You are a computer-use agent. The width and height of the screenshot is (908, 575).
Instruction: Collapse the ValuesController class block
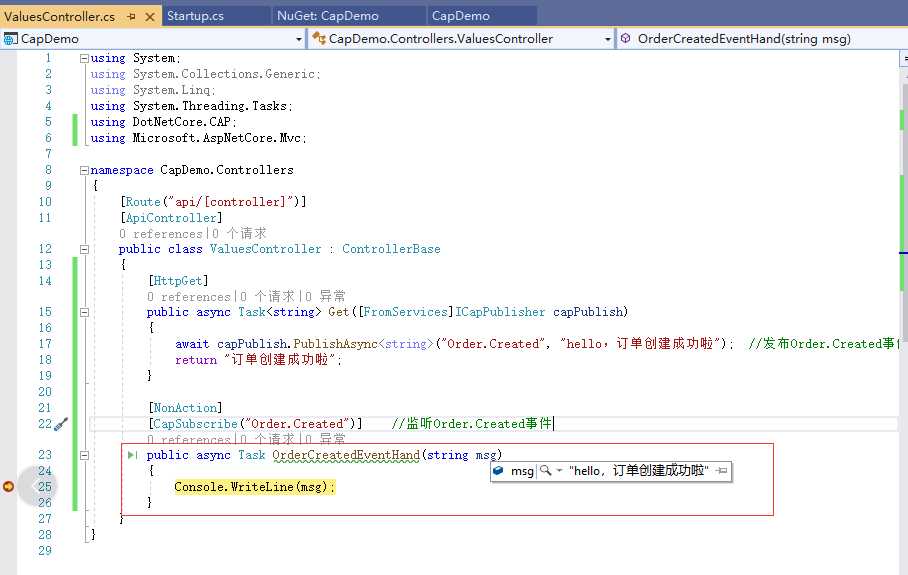tap(84, 250)
